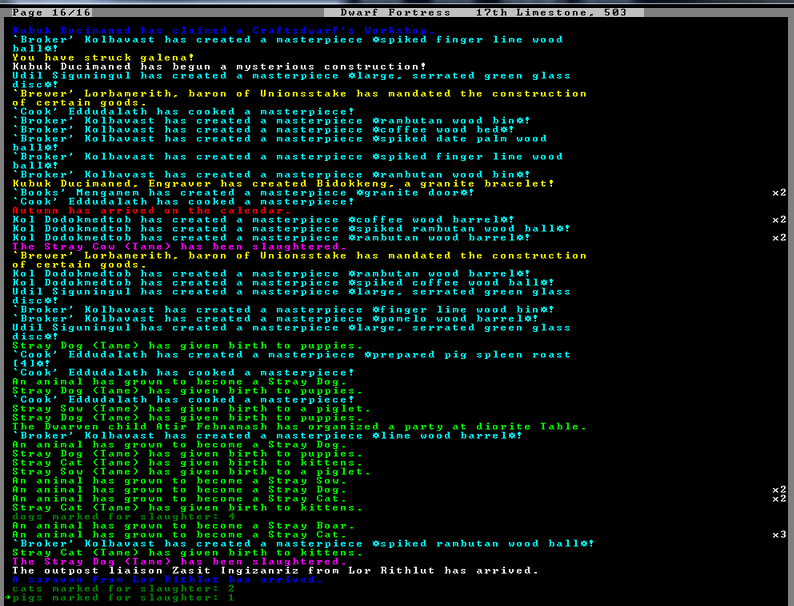Click the date '17th Limestone, 503'
794x606 pixels.
coord(551,13)
